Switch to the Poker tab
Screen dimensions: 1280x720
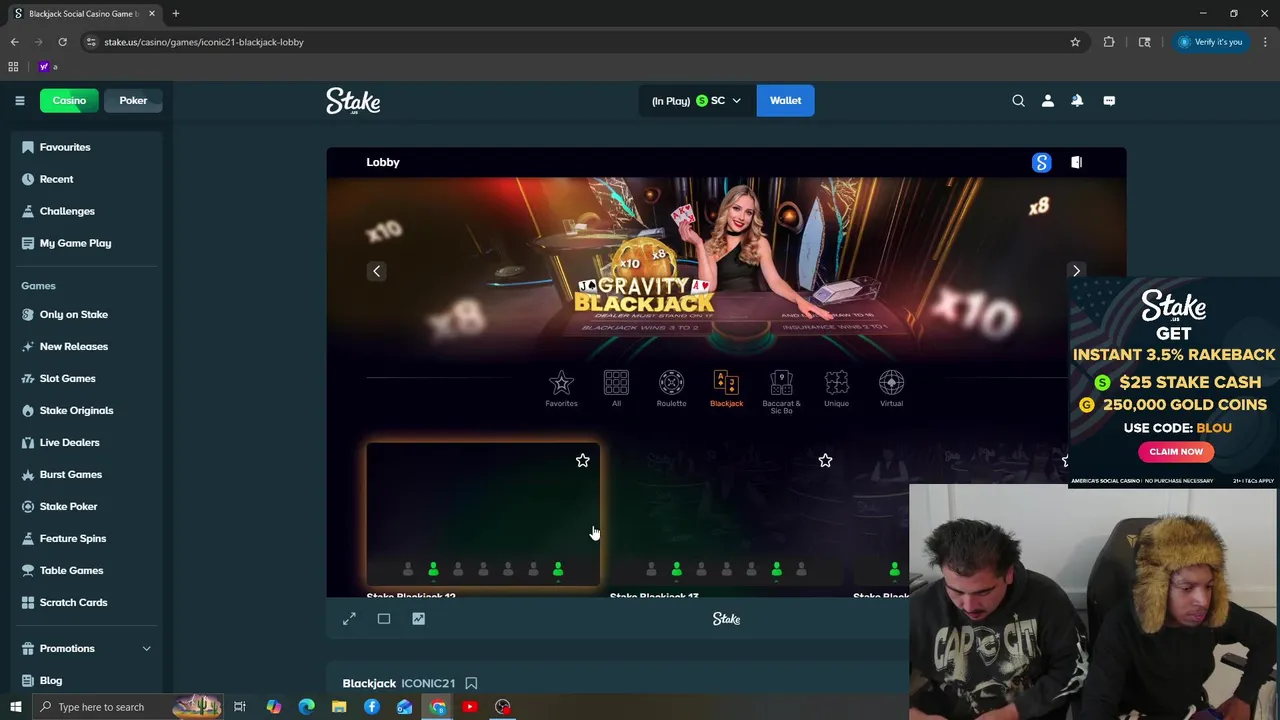pyautogui.click(x=133, y=100)
